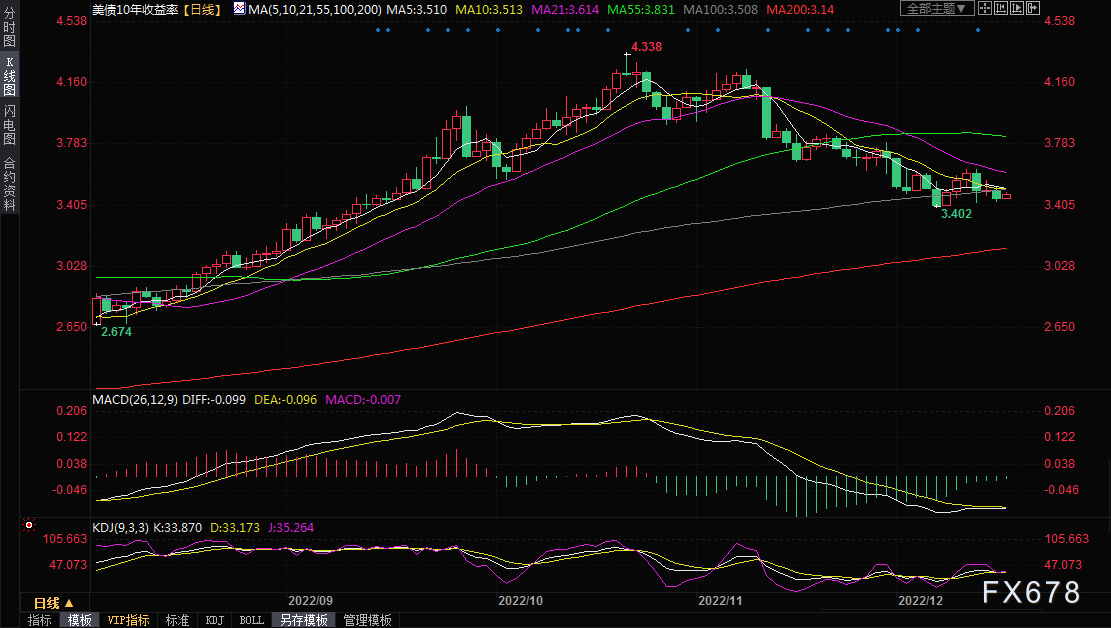Open the VIP指标 tab

(128, 620)
